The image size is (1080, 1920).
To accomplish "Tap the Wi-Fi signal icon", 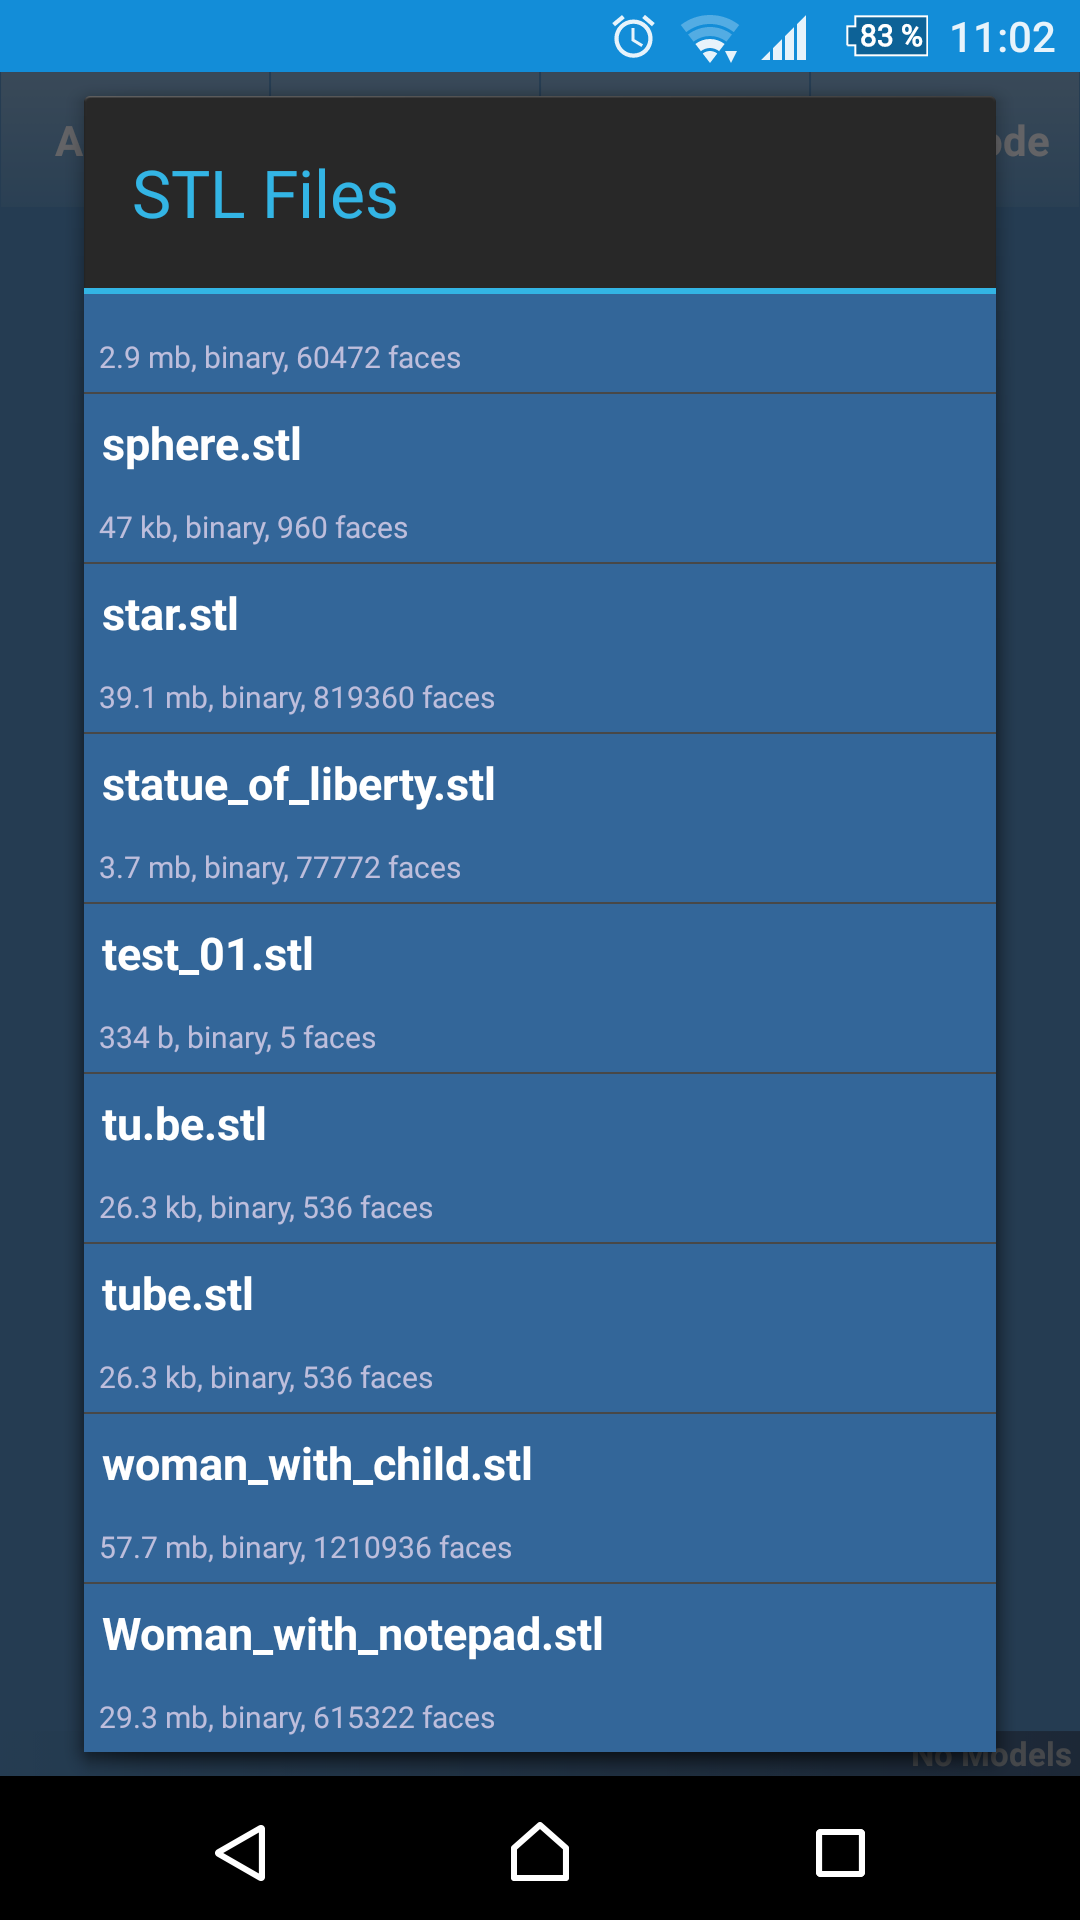I will (710, 37).
